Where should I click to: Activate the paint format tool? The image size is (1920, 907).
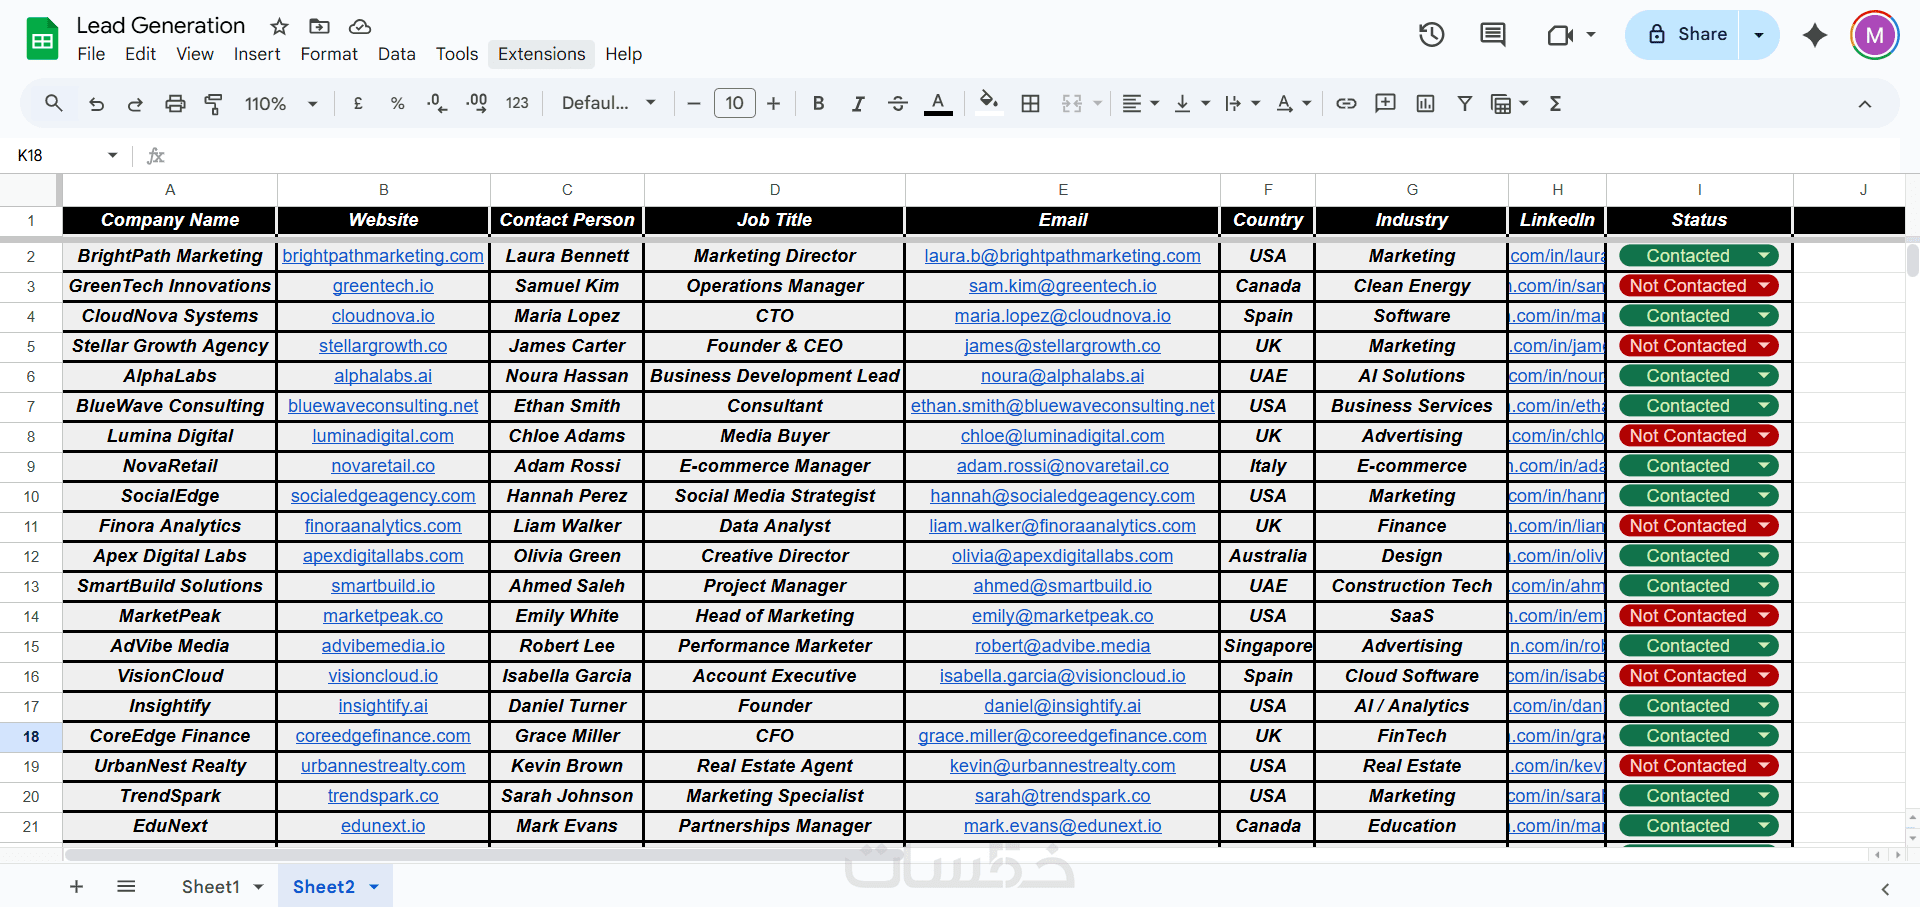213,103
